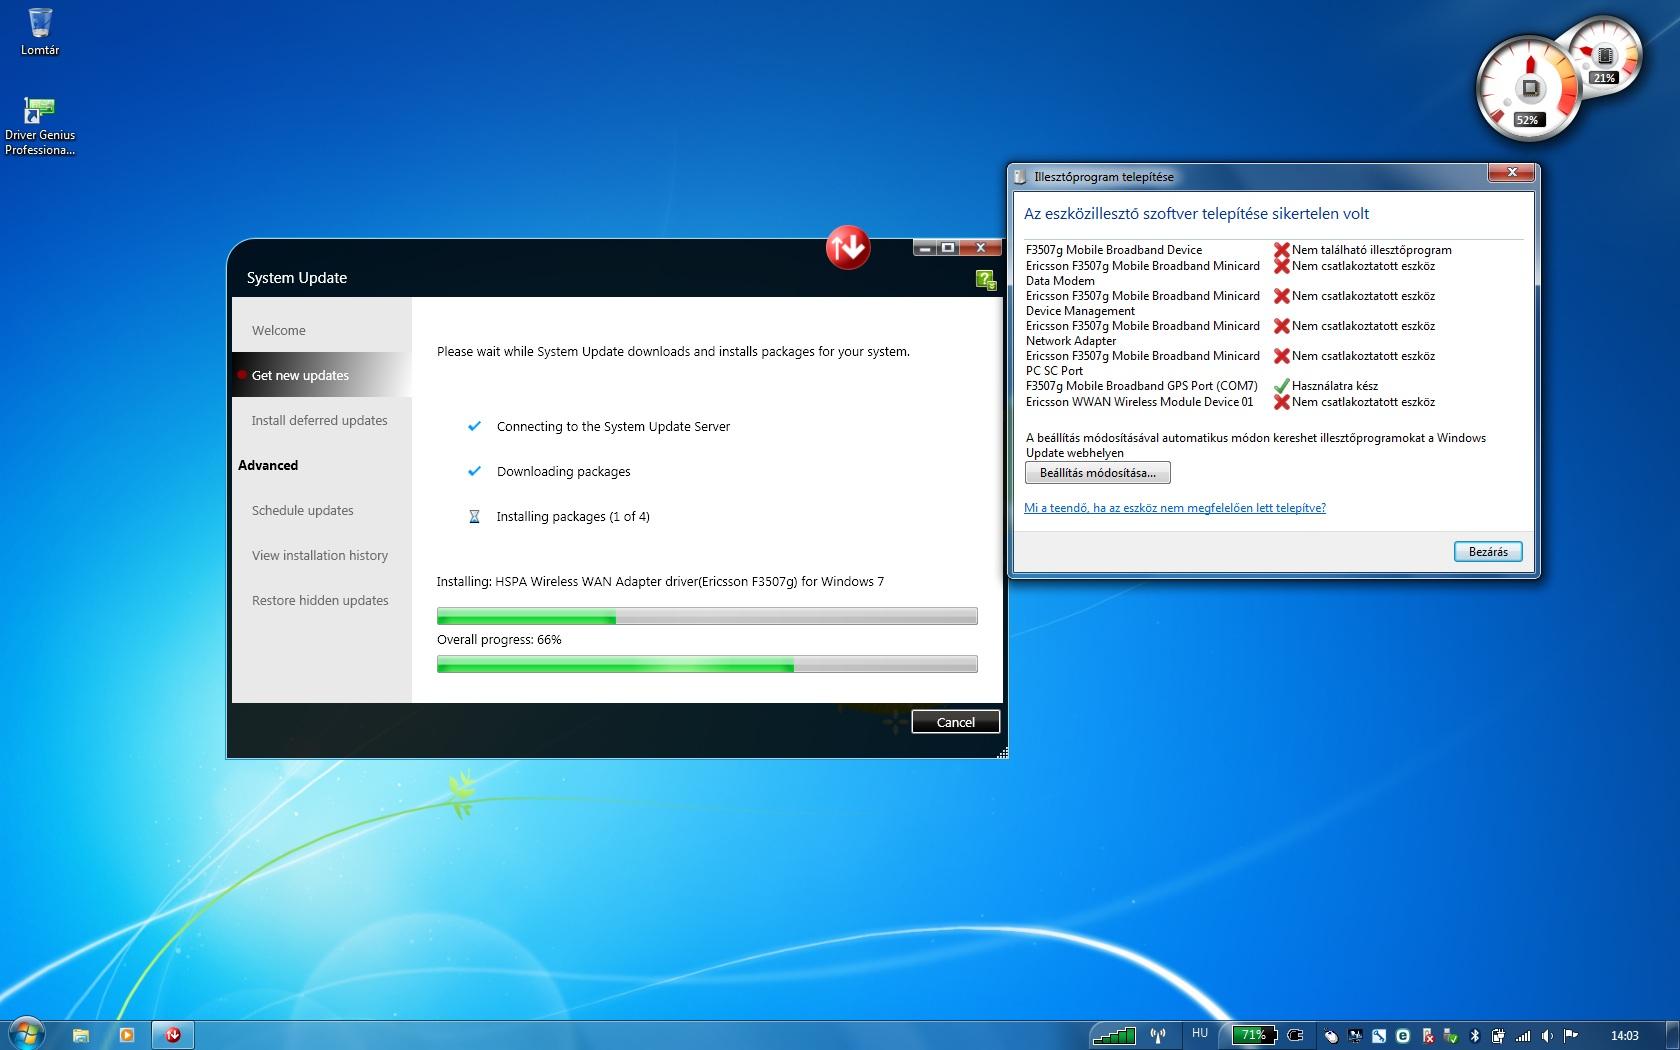Select System Update taskbar button
Screen dimensions: 1680x1050
pyautogui.click(x=173, y=1035)
